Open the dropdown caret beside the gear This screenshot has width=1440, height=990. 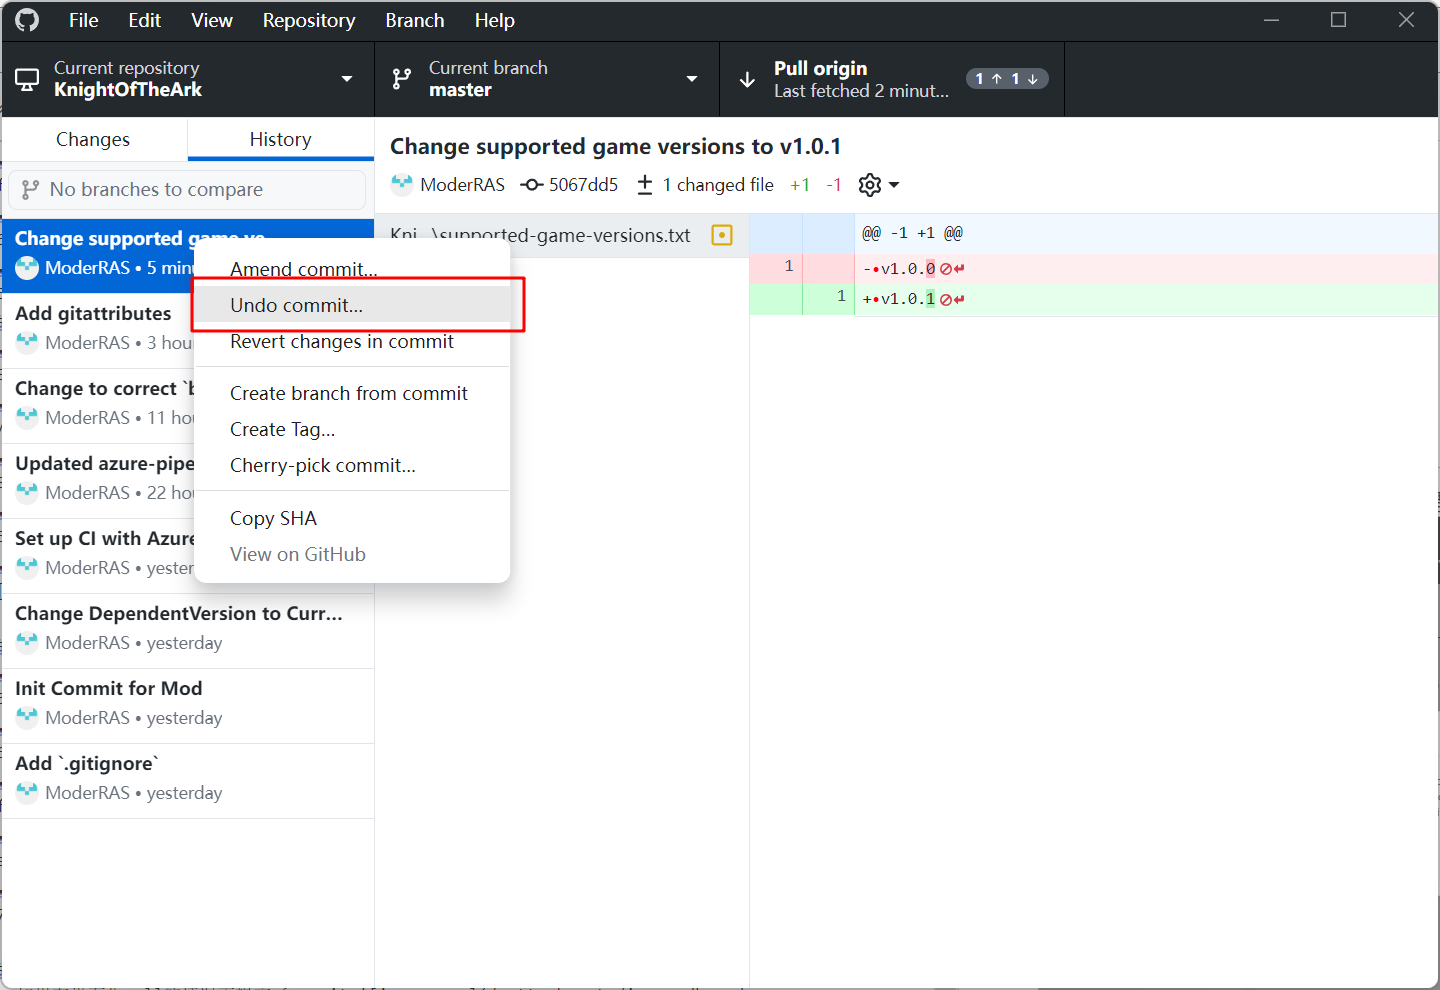click(894, 185)
